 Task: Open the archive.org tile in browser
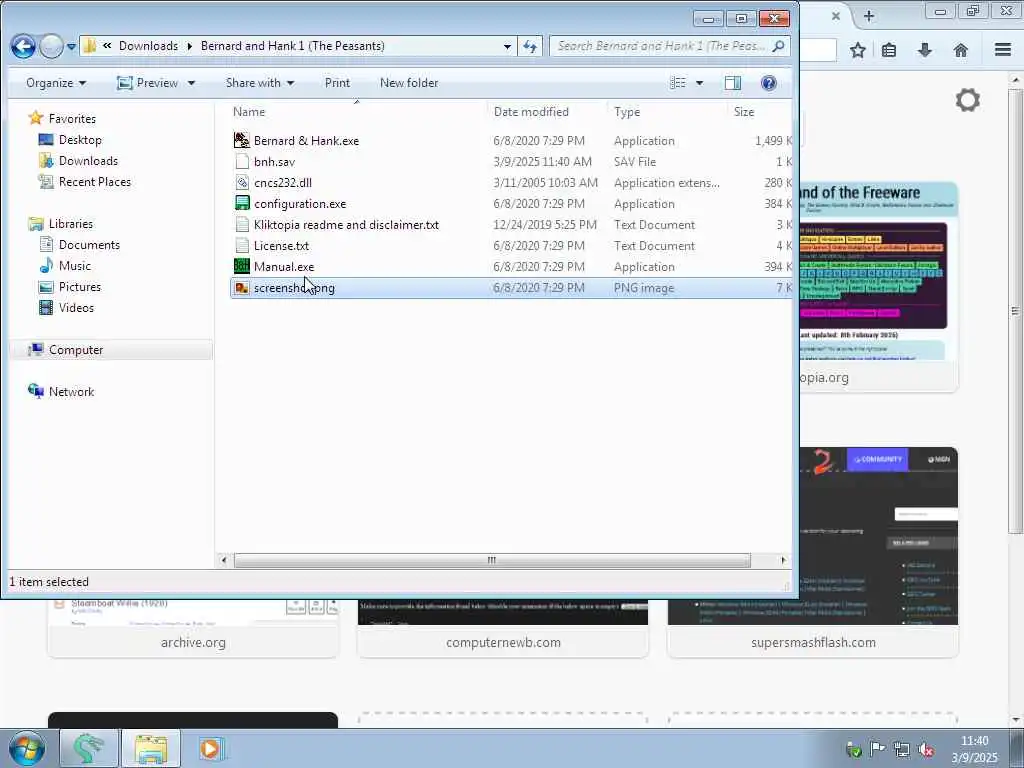click(x=193, y=628)
